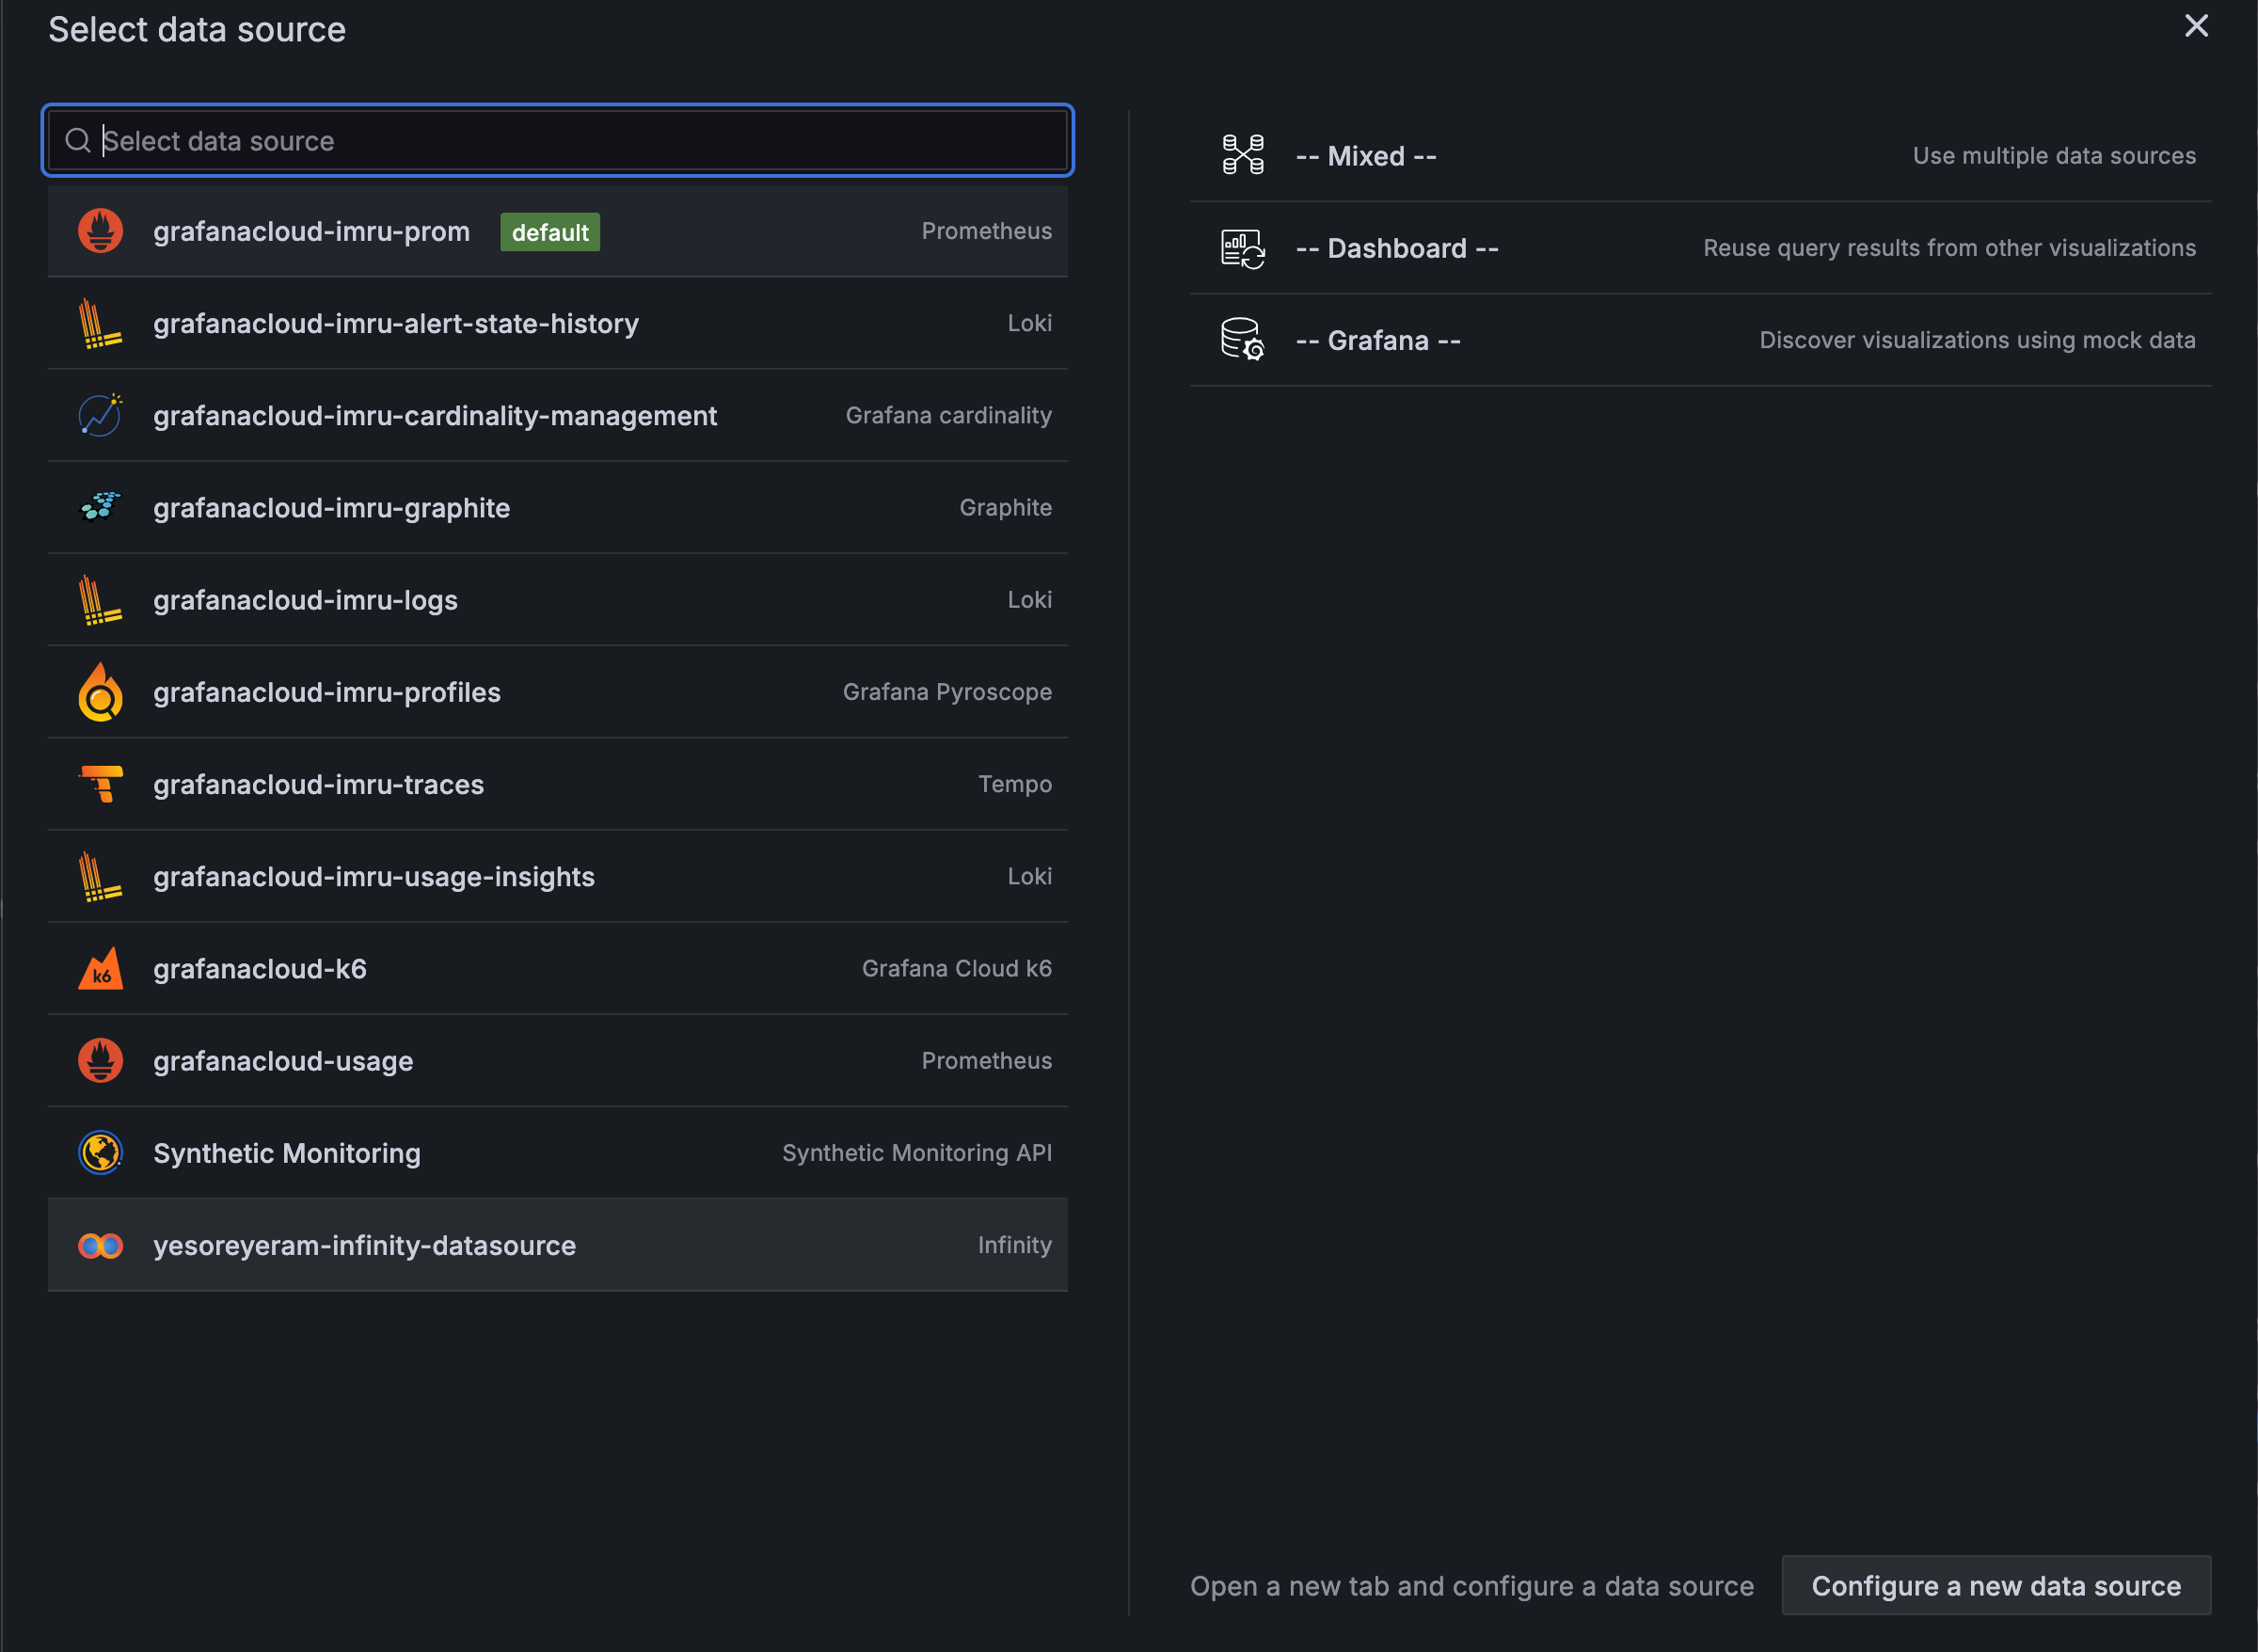Click the green default badge
Viewport: 2258px width, 1652px height.
coord(550,232)
